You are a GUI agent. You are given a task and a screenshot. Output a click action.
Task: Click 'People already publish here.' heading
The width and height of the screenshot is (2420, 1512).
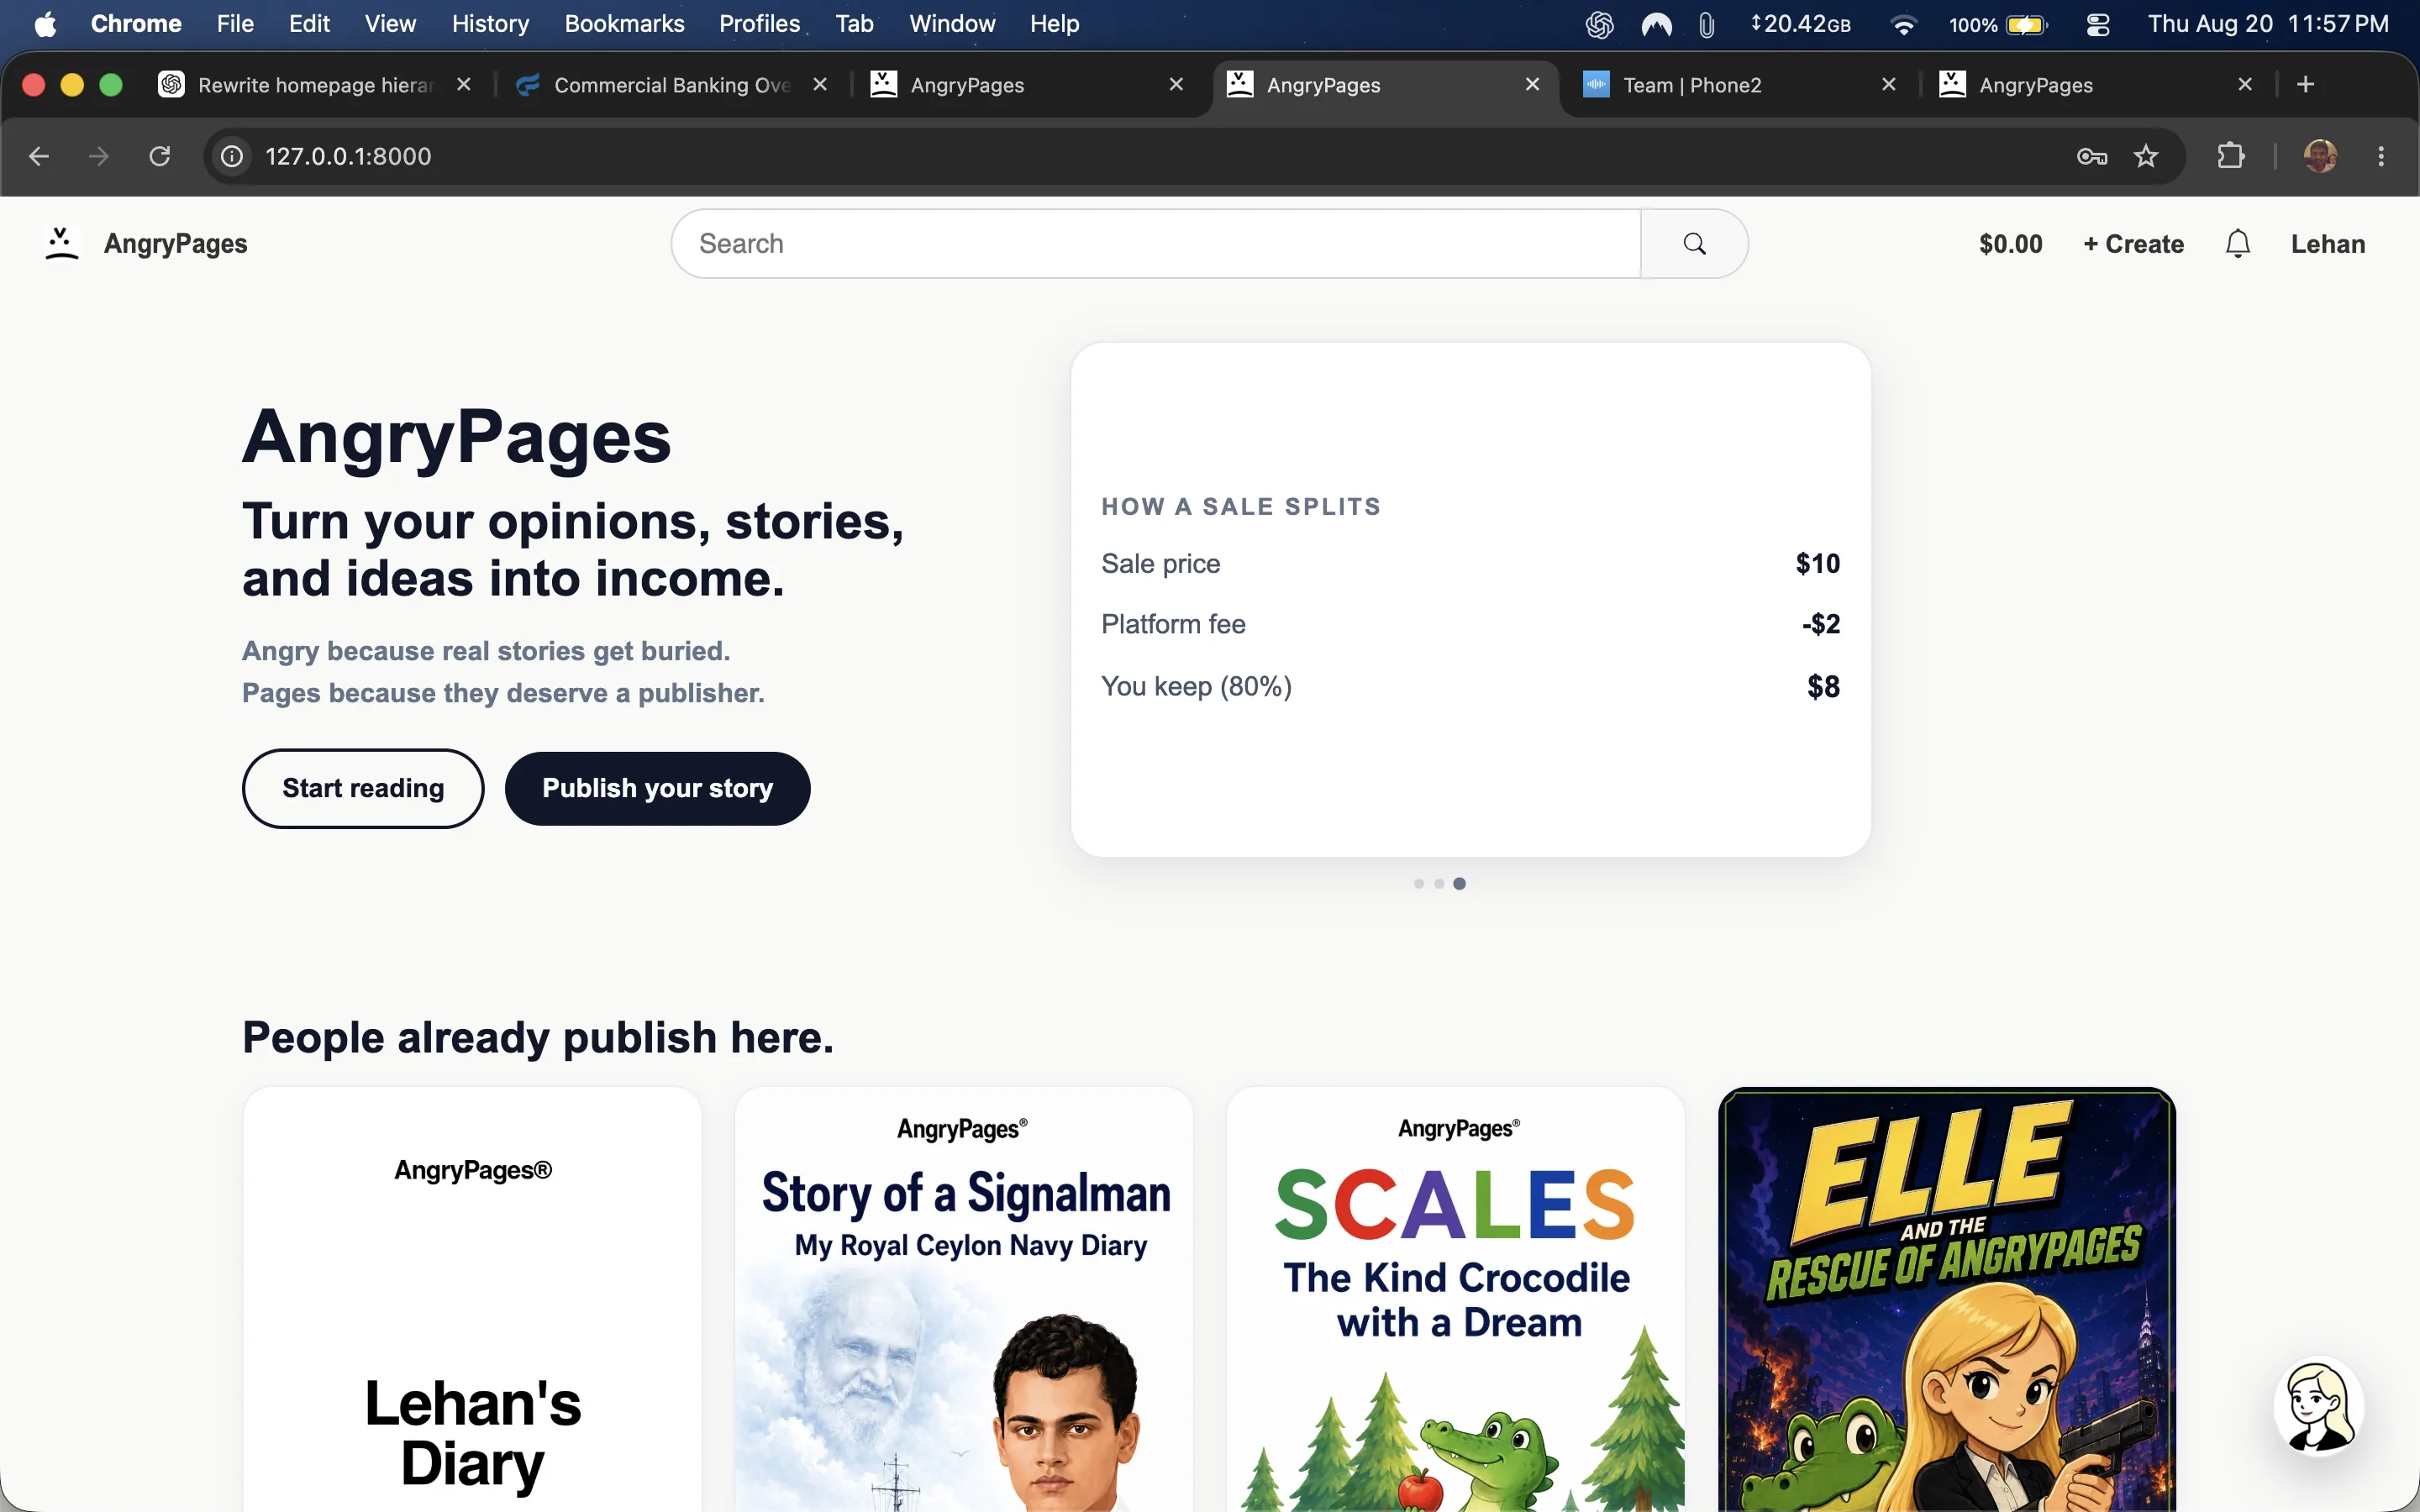point(538,1037)
